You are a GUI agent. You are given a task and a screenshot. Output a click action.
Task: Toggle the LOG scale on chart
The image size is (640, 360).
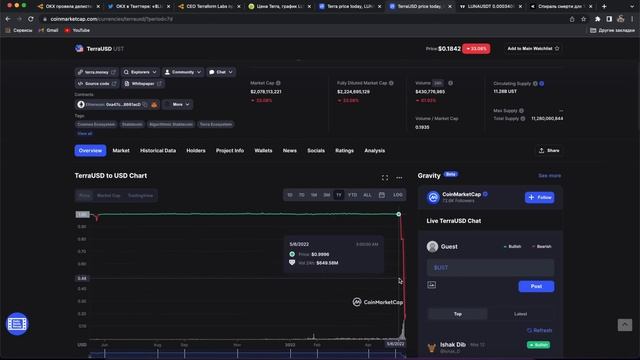click(x=398, y=195)
